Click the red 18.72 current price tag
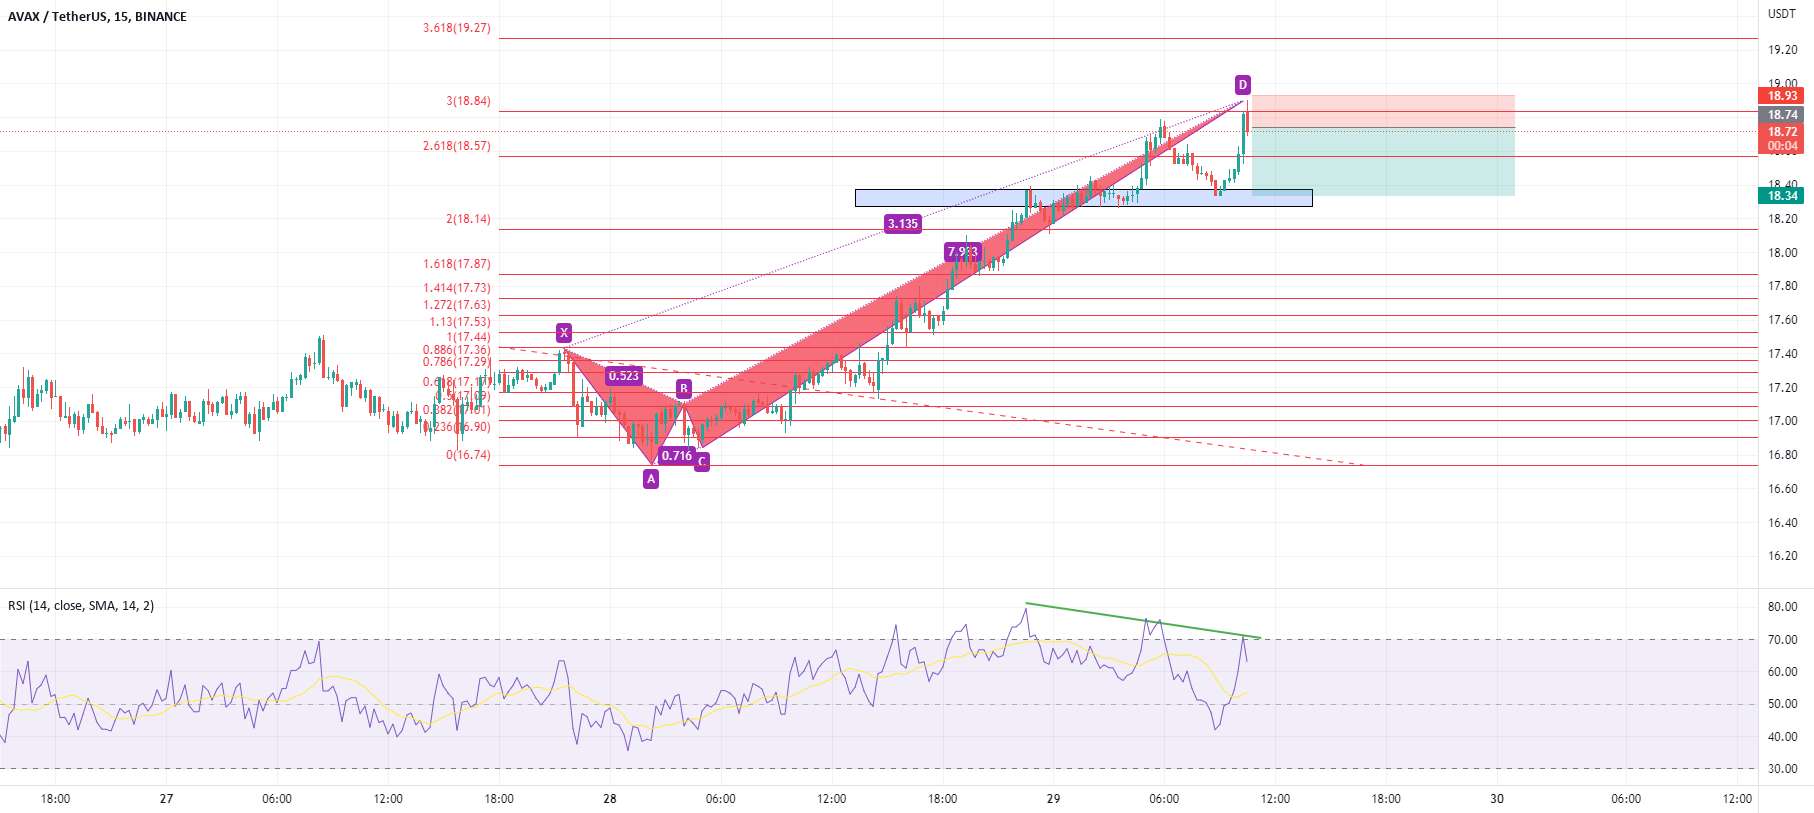Screen dimensions: 1814x813 (1782, 132)
